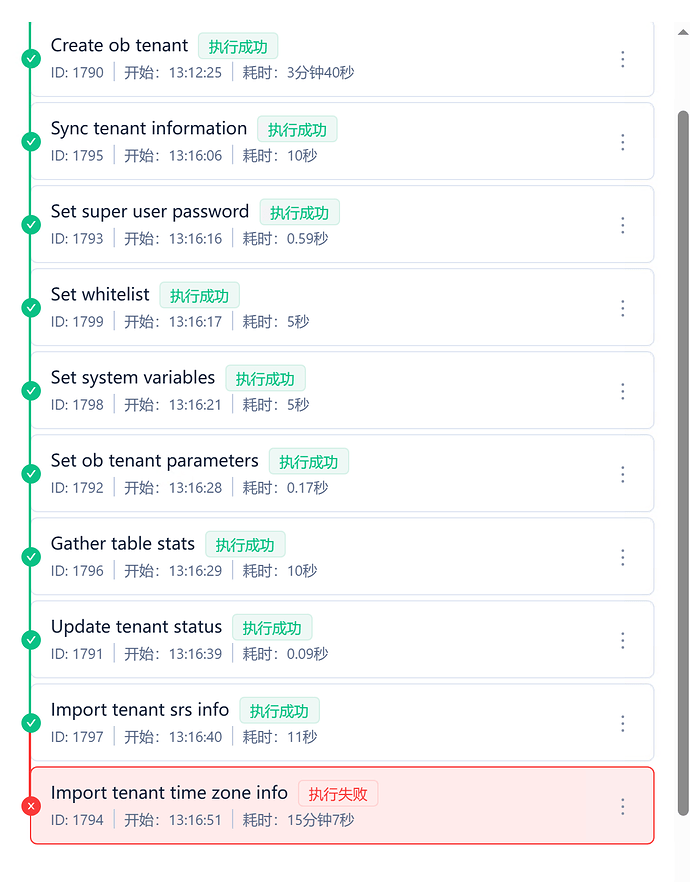Expand options for Update tenant status task
The image size is (690, 882).
pos(622,640)
